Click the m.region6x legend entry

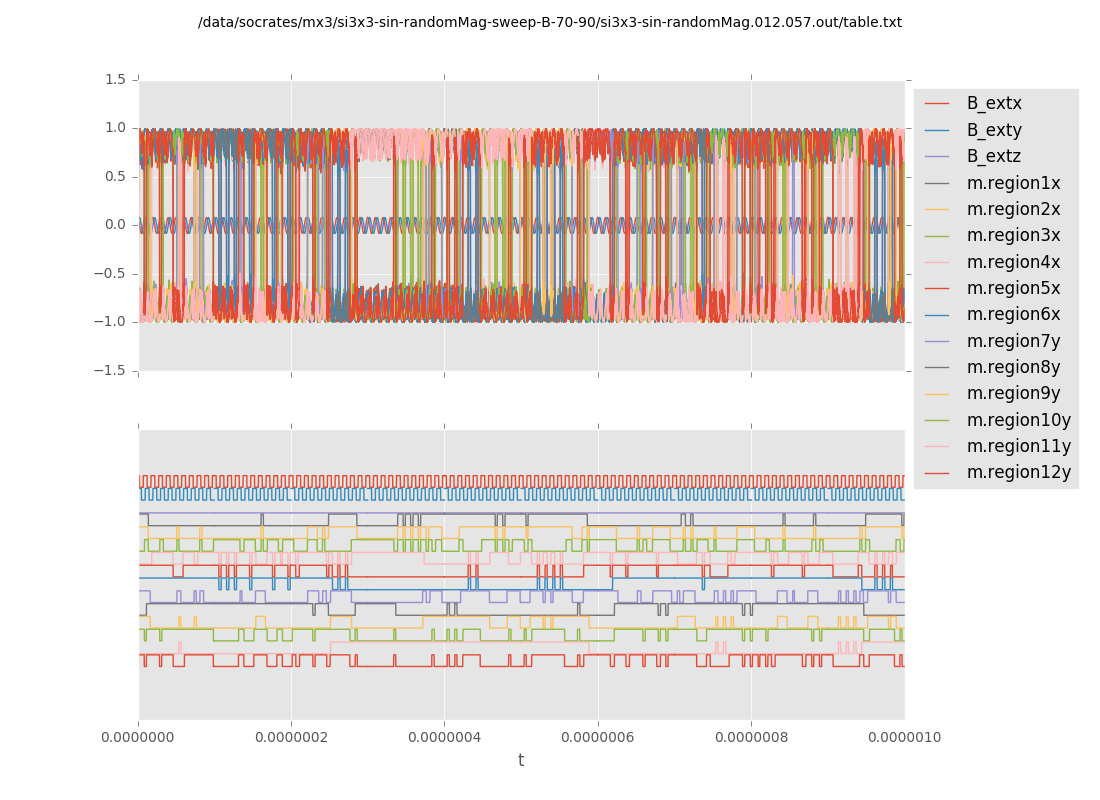tap(1013, 314)
